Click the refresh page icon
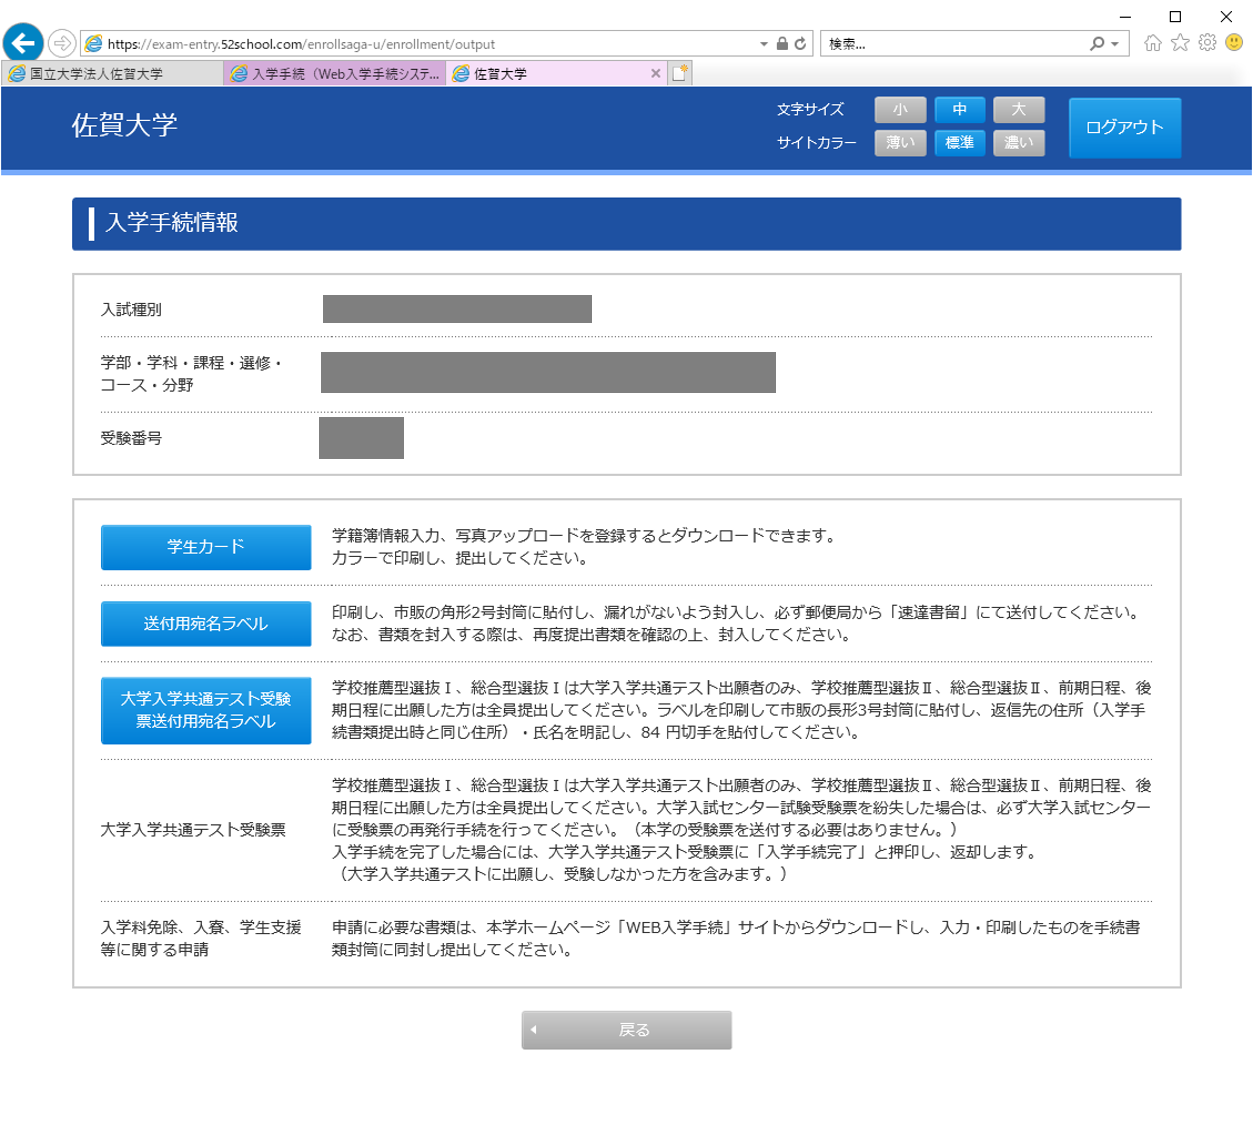This screenshot has width=1253, height=1125. tap(800, 44)
